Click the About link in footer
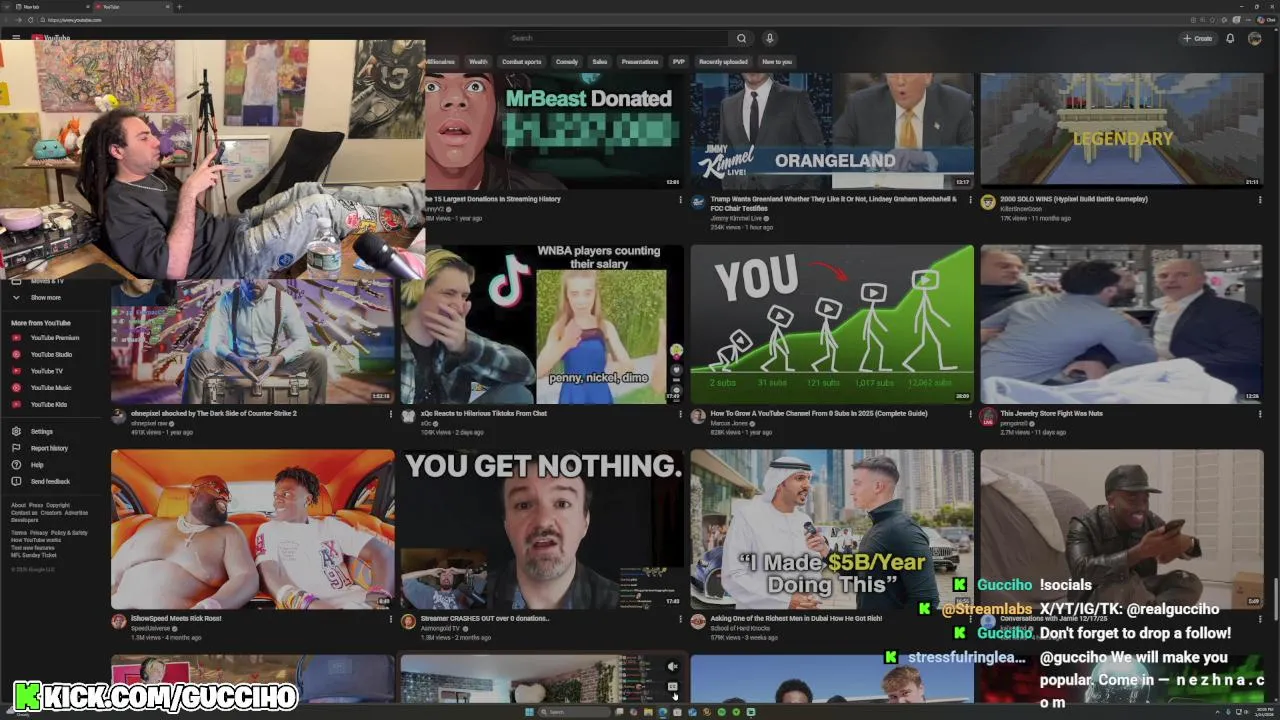This screenshot has width=1280, height=720. pyautogui.click(x=18, y=505)
